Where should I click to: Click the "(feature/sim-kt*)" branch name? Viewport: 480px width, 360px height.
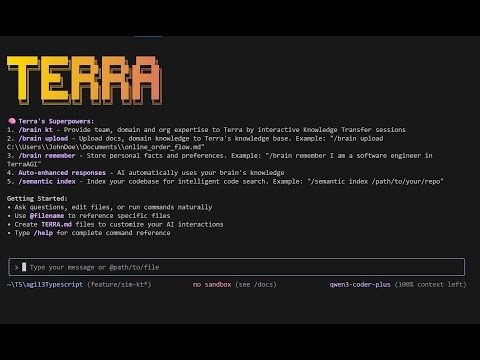click(x=119, y=284)
